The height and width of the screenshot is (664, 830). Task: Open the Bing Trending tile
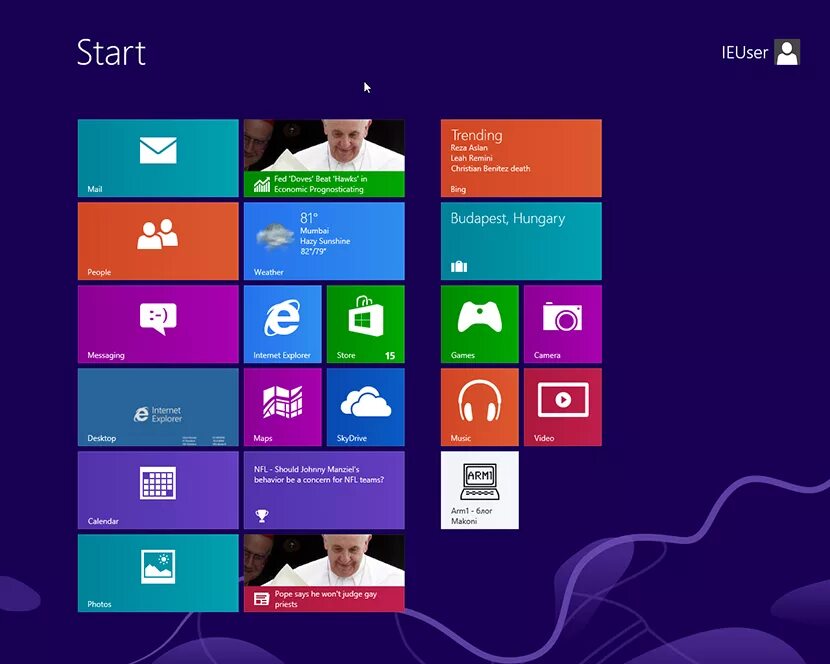click(x=521, y=158)
